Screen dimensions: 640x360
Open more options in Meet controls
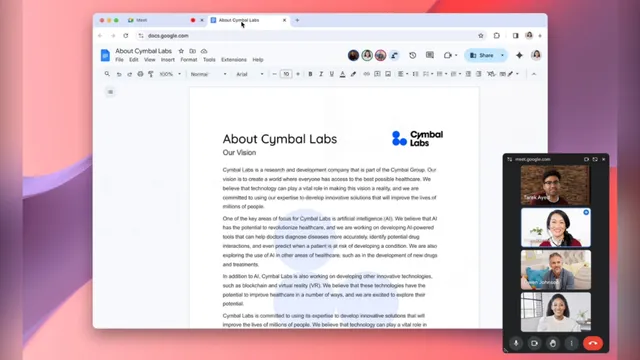click(x=571, y=343)
